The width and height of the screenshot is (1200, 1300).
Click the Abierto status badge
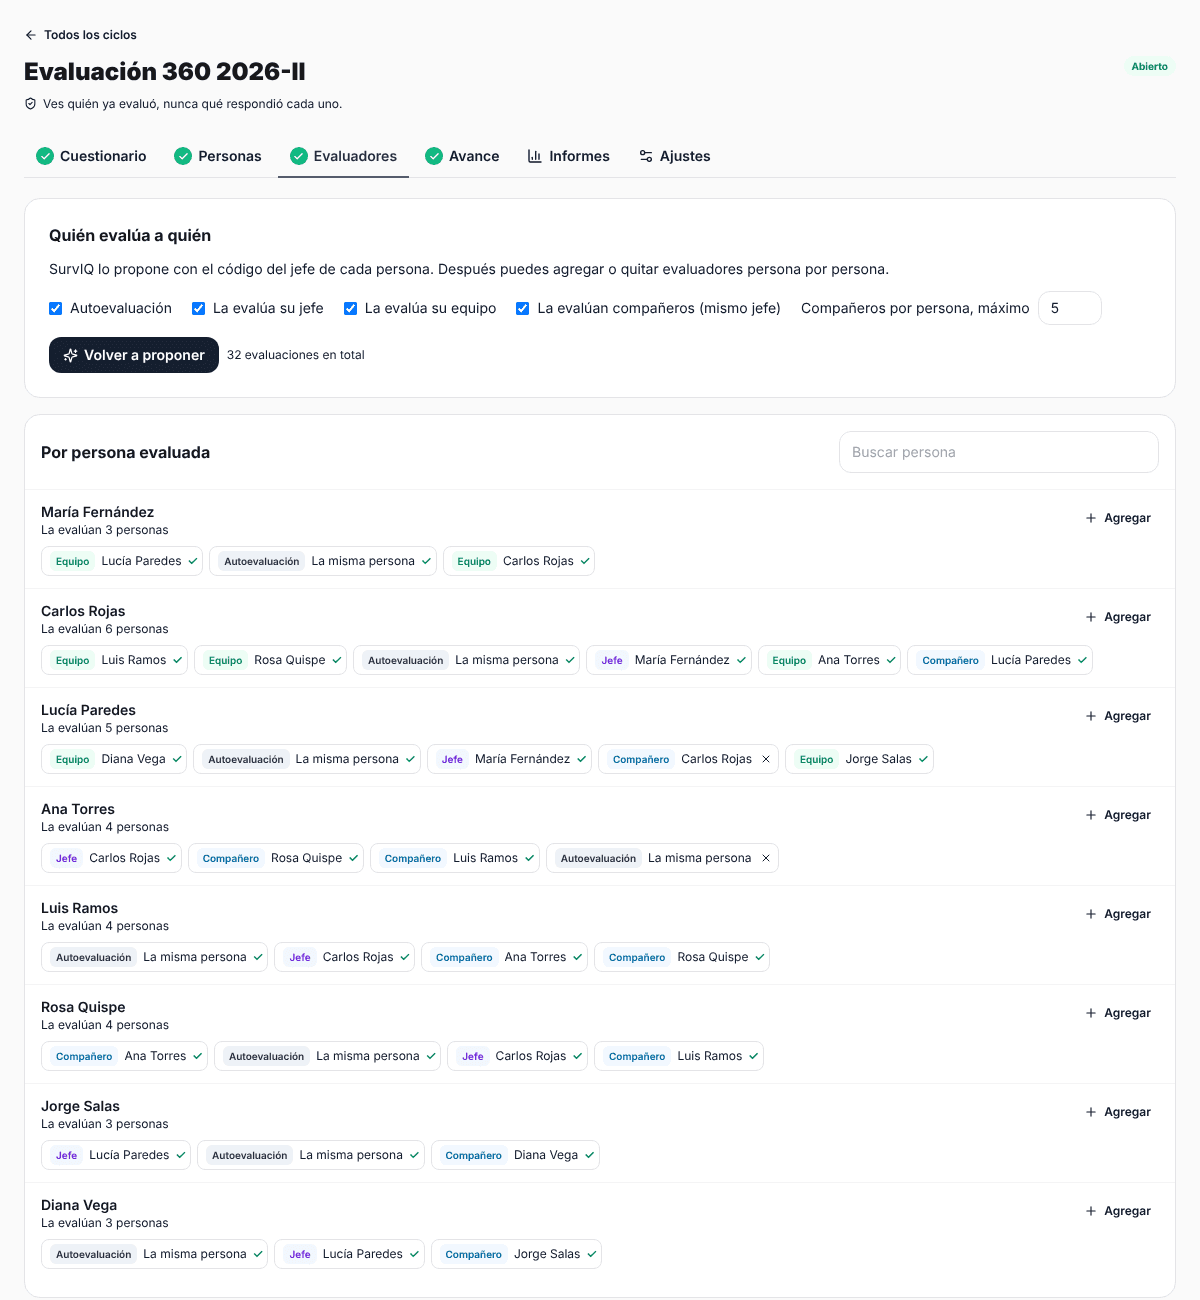(x=1150, y=67)
